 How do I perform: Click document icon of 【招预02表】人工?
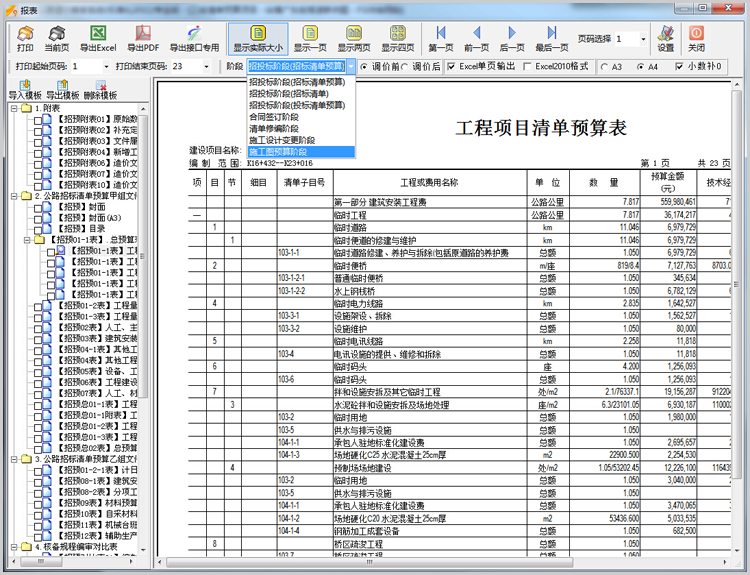46,327
